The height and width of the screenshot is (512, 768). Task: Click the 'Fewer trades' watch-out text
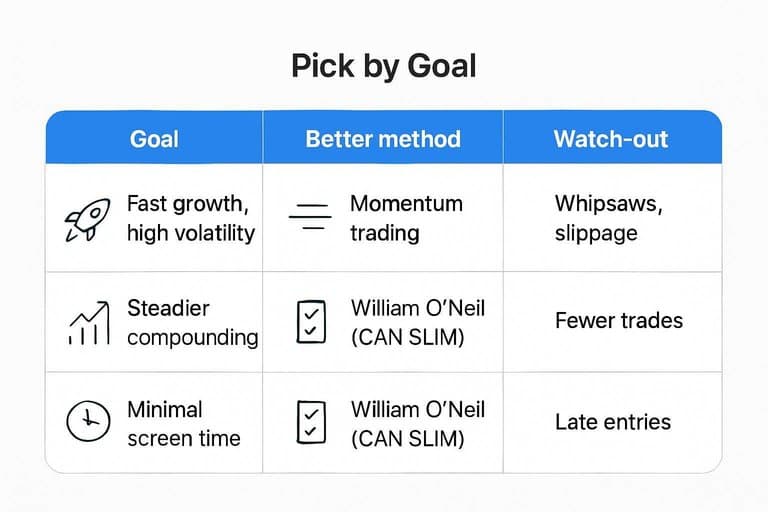click(x=618, y=321)
